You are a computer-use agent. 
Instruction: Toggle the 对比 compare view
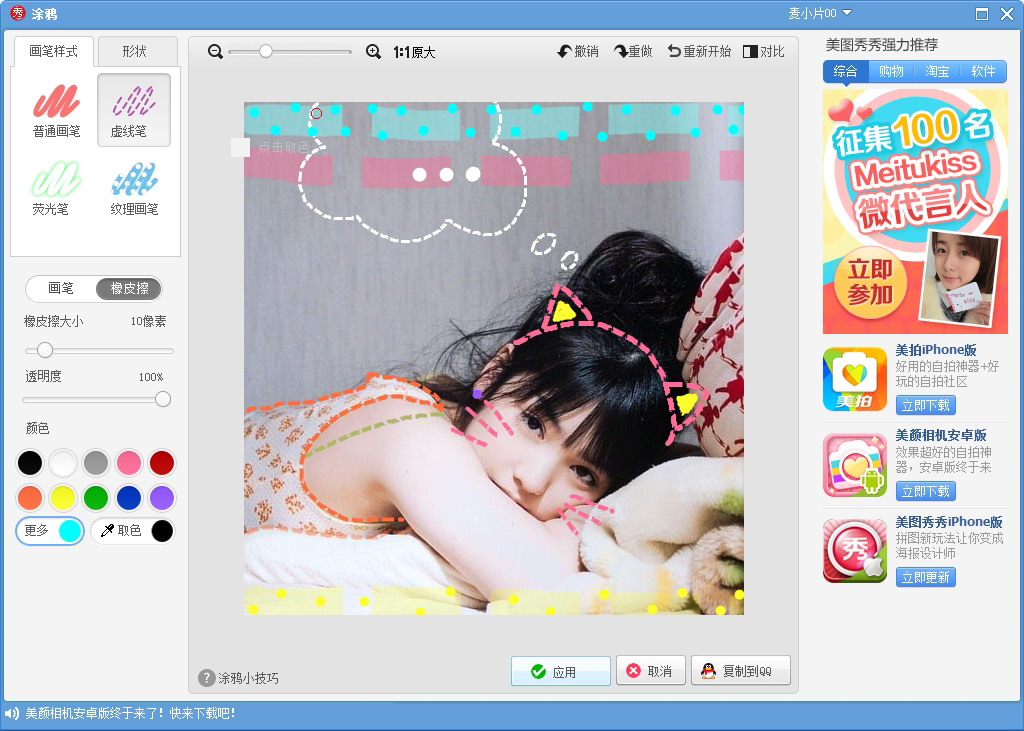click(x=763, y=51)
